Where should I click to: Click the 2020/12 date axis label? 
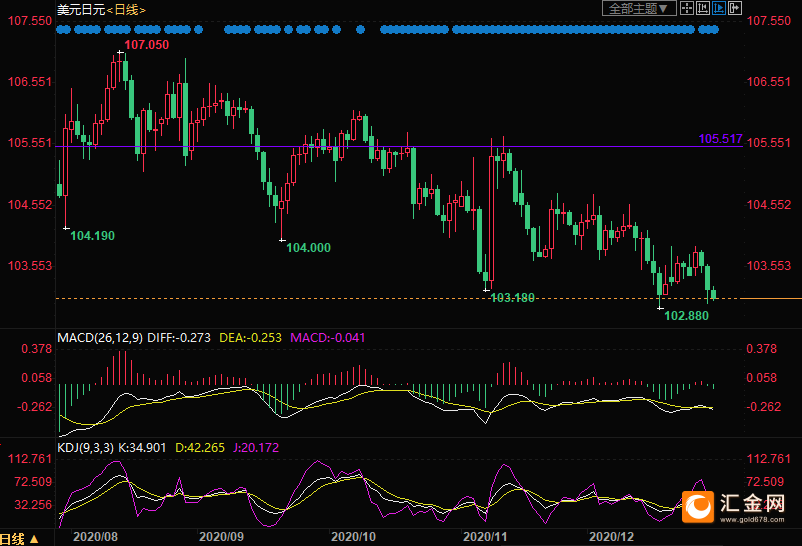(611, 537)
